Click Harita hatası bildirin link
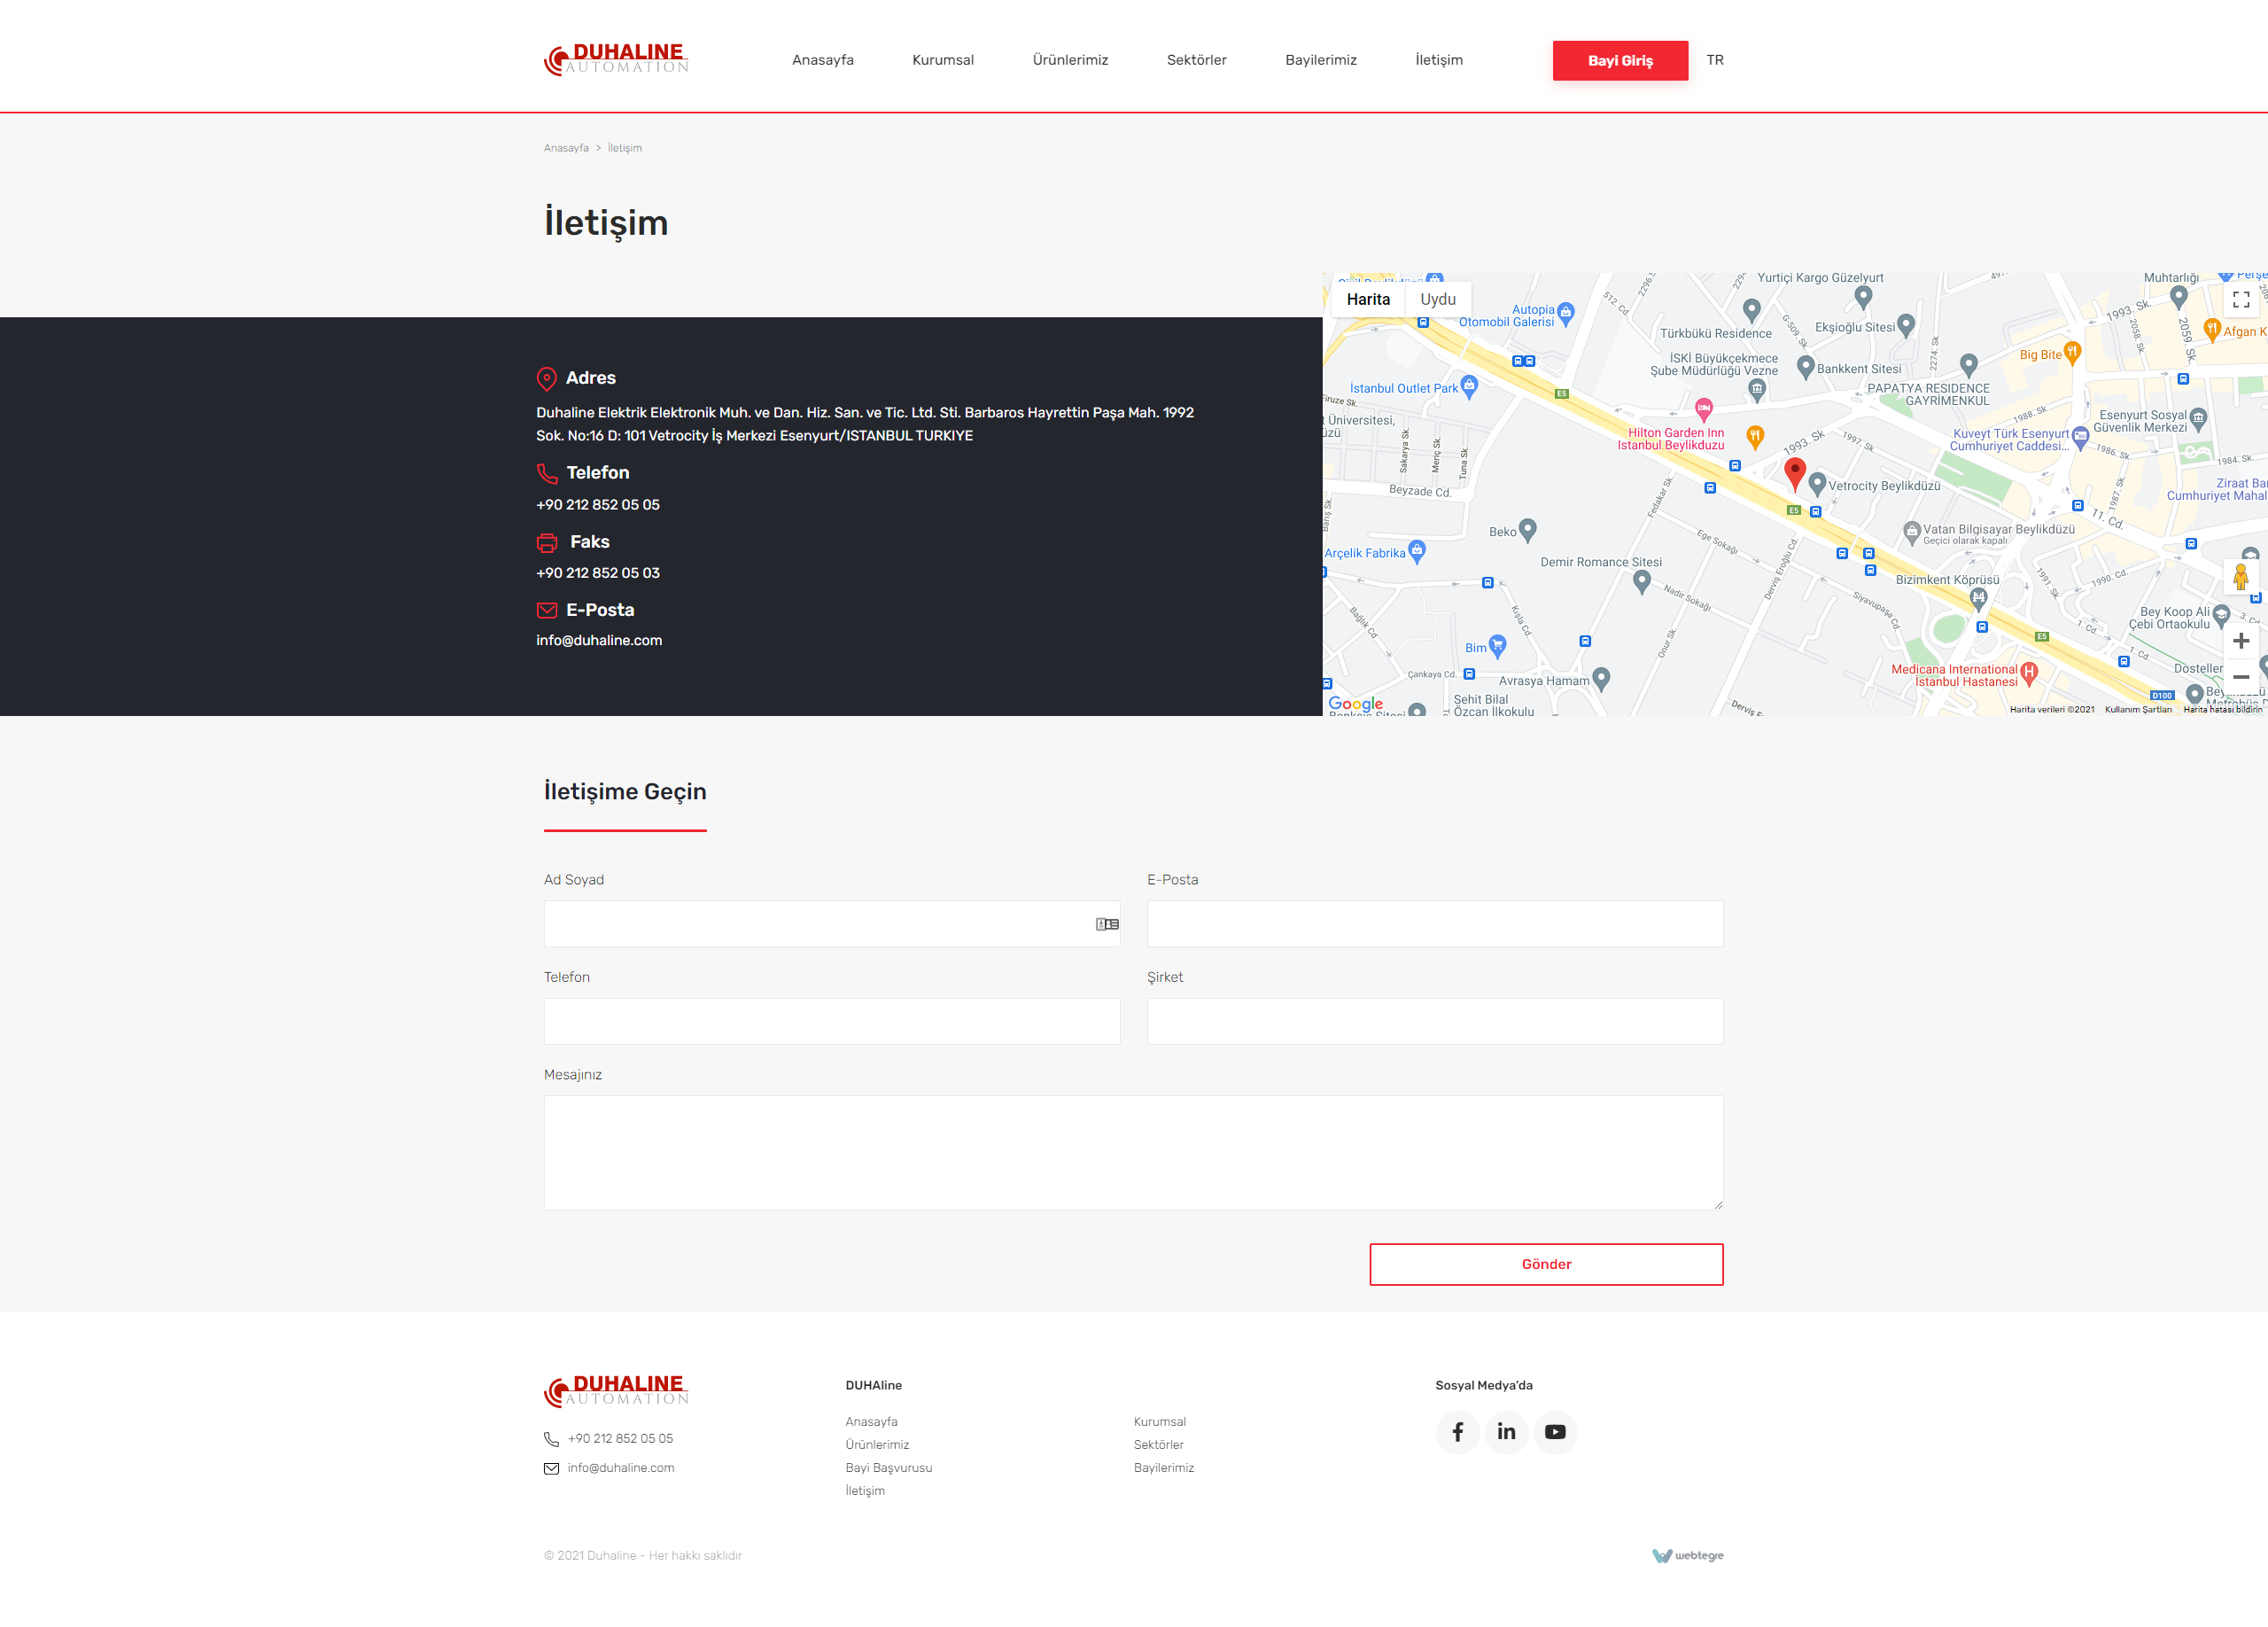 [x=2222, y=709]
